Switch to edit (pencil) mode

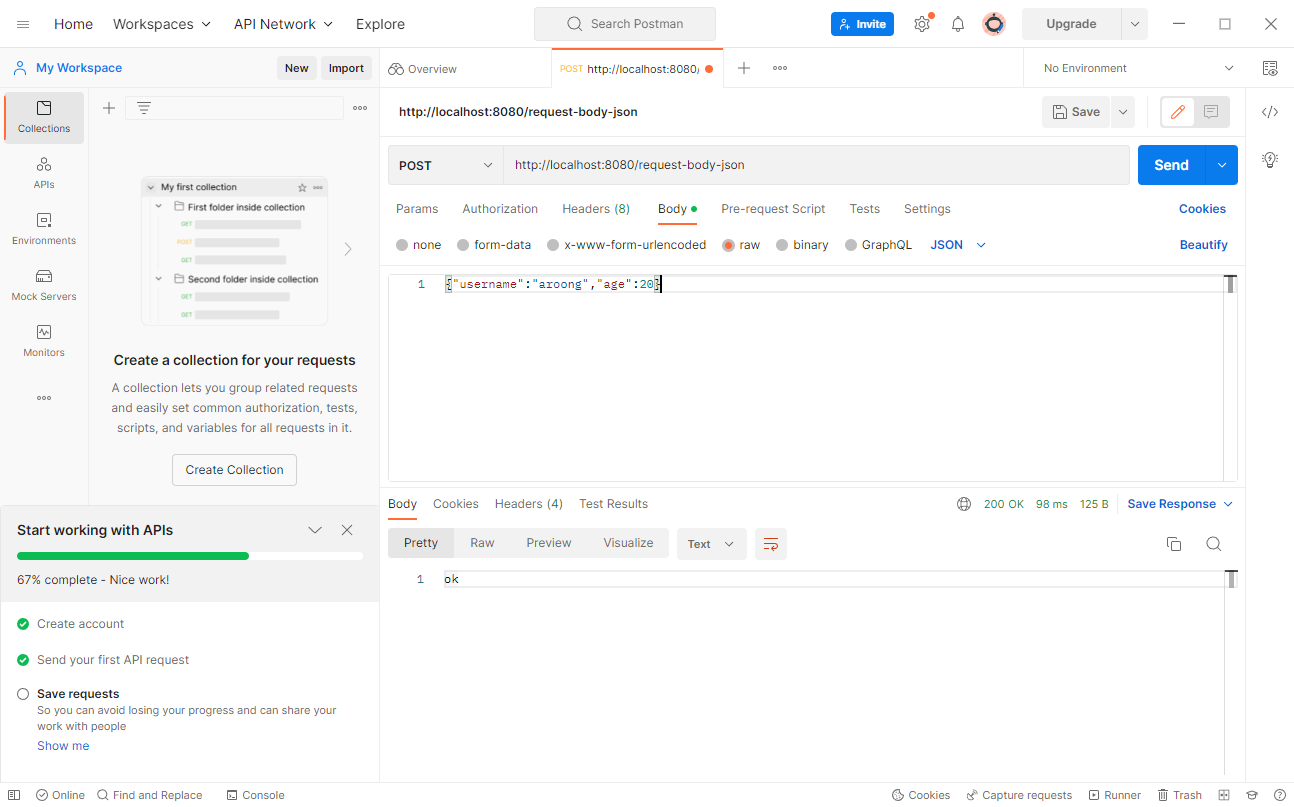1178,112
